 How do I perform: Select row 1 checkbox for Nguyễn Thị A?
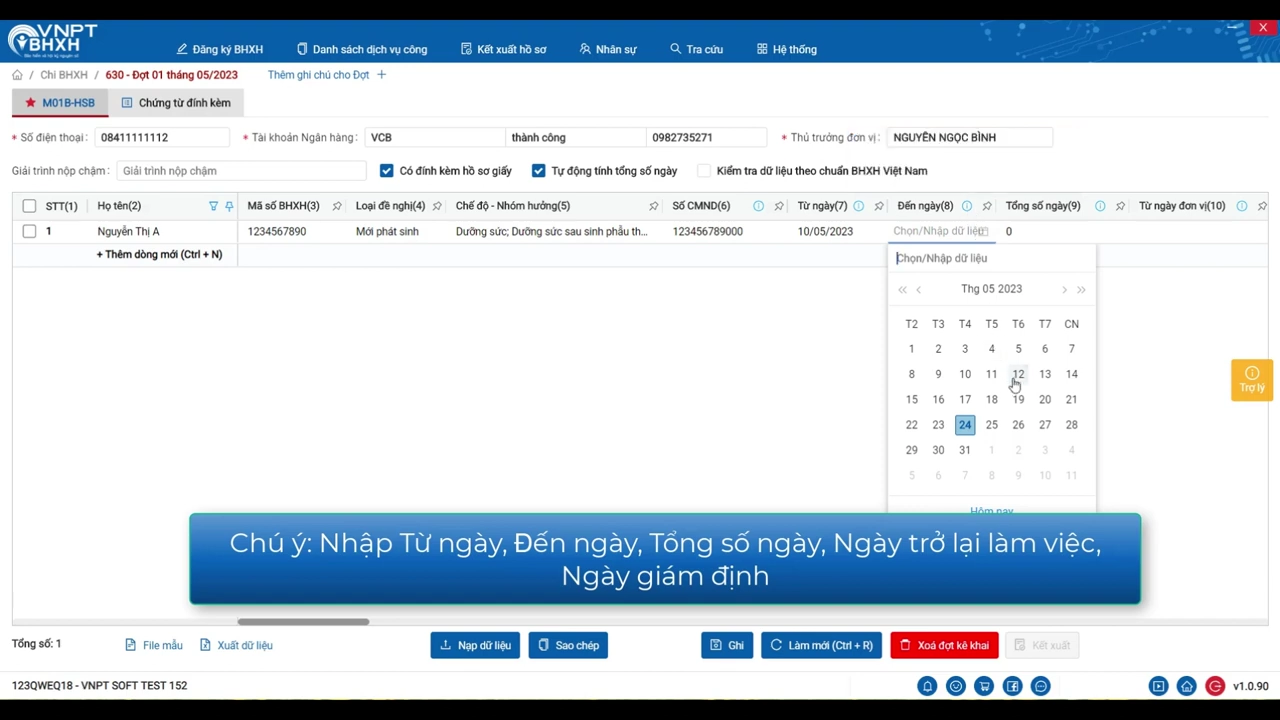click(29, 231)
